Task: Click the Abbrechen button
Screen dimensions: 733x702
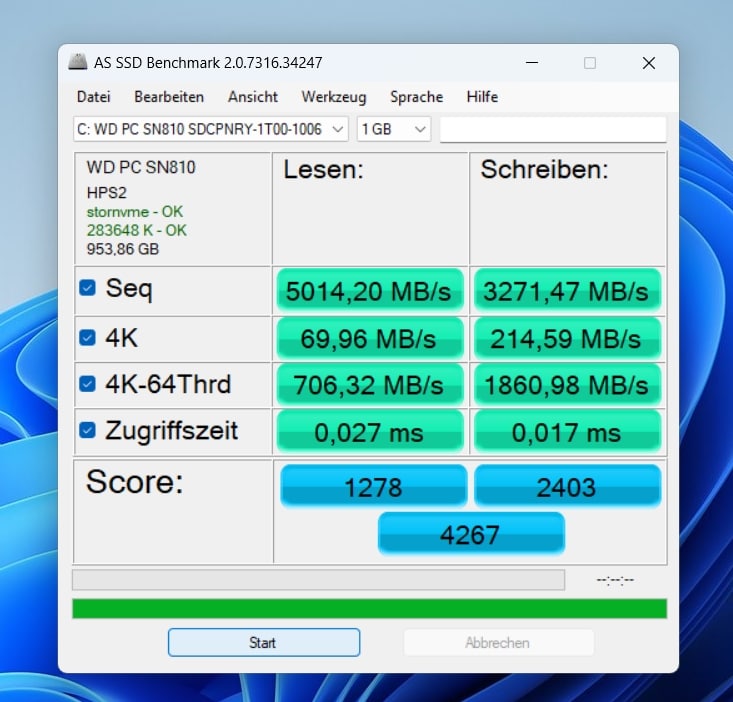Action: 498,643
